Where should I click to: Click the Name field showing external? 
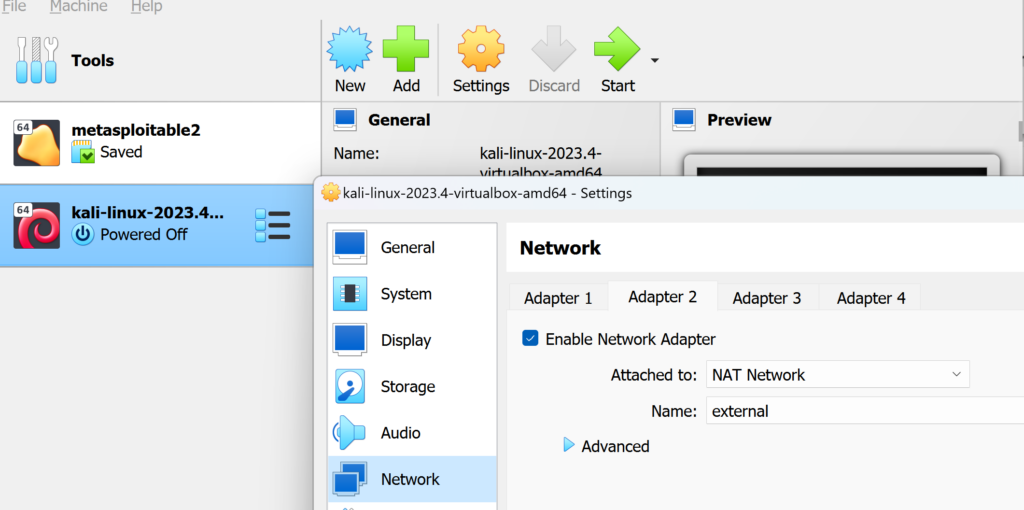click(865, 411)
